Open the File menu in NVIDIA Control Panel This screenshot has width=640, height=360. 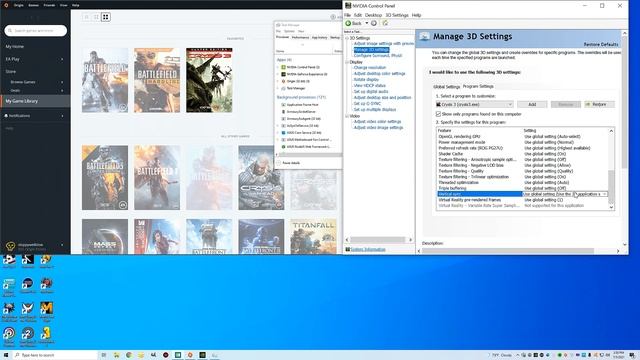347,15
